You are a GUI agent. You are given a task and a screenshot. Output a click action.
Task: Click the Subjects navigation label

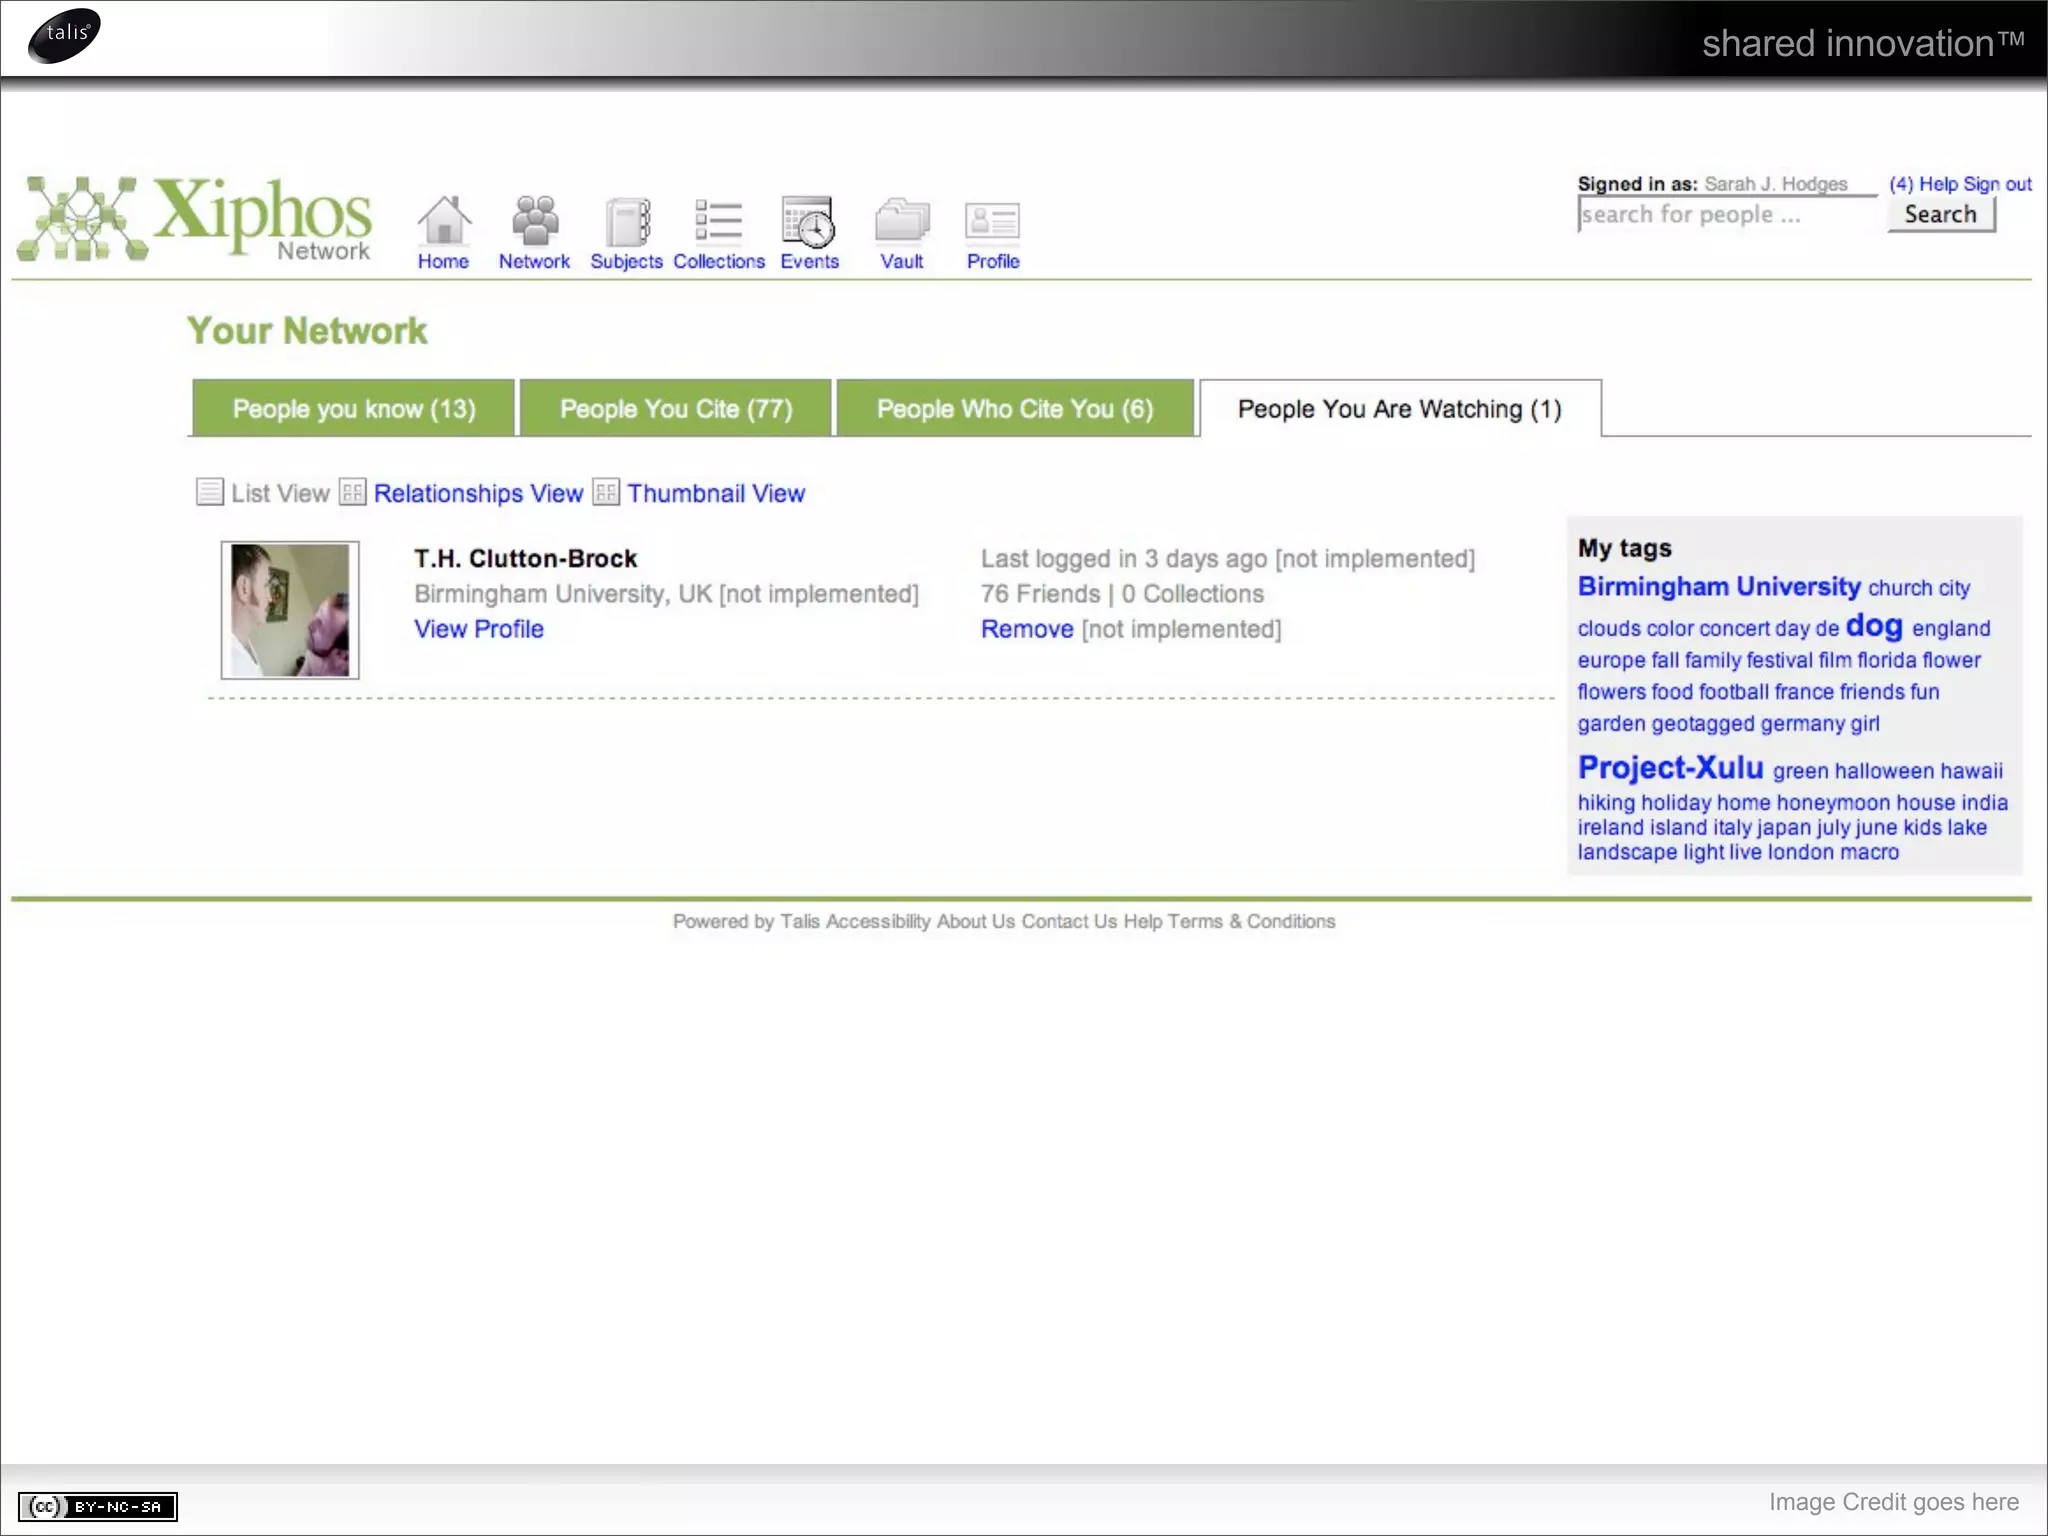click(x=626, y=261)
